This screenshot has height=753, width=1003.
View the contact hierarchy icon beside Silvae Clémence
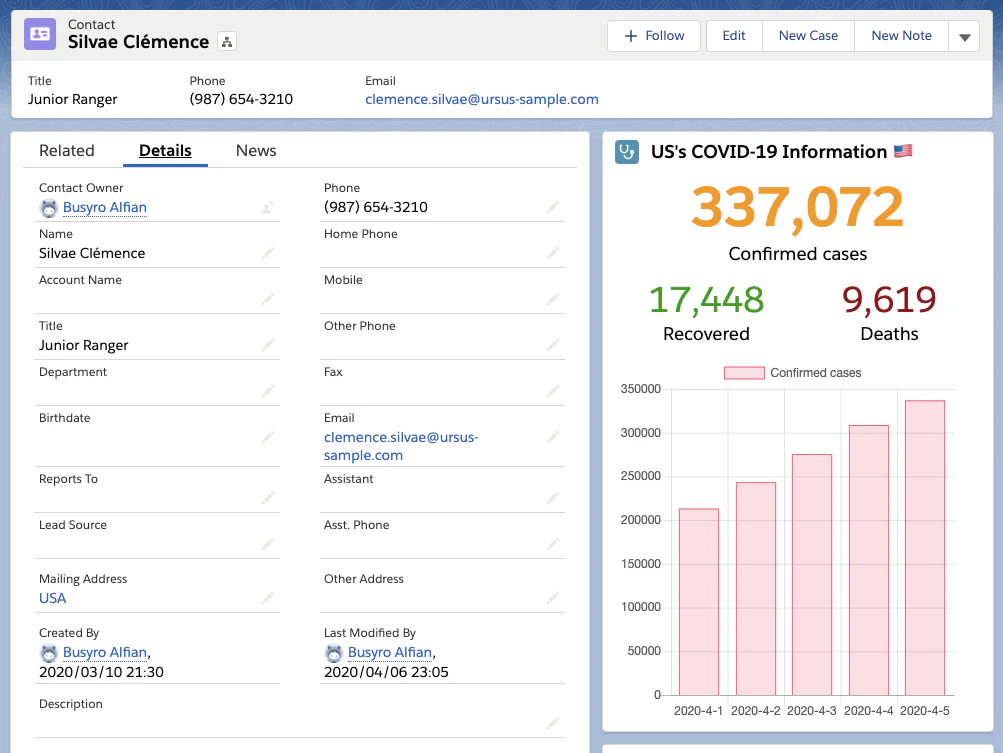(226, 42)
